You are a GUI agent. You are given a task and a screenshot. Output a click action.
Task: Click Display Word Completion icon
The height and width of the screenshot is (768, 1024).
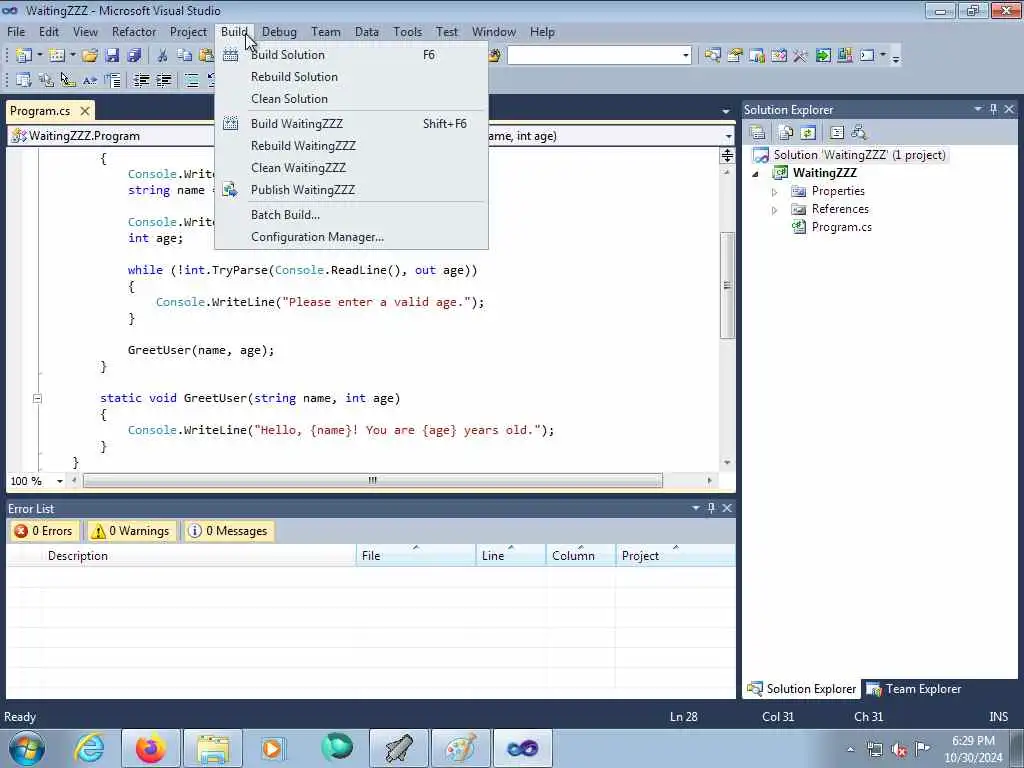(89, 80)
